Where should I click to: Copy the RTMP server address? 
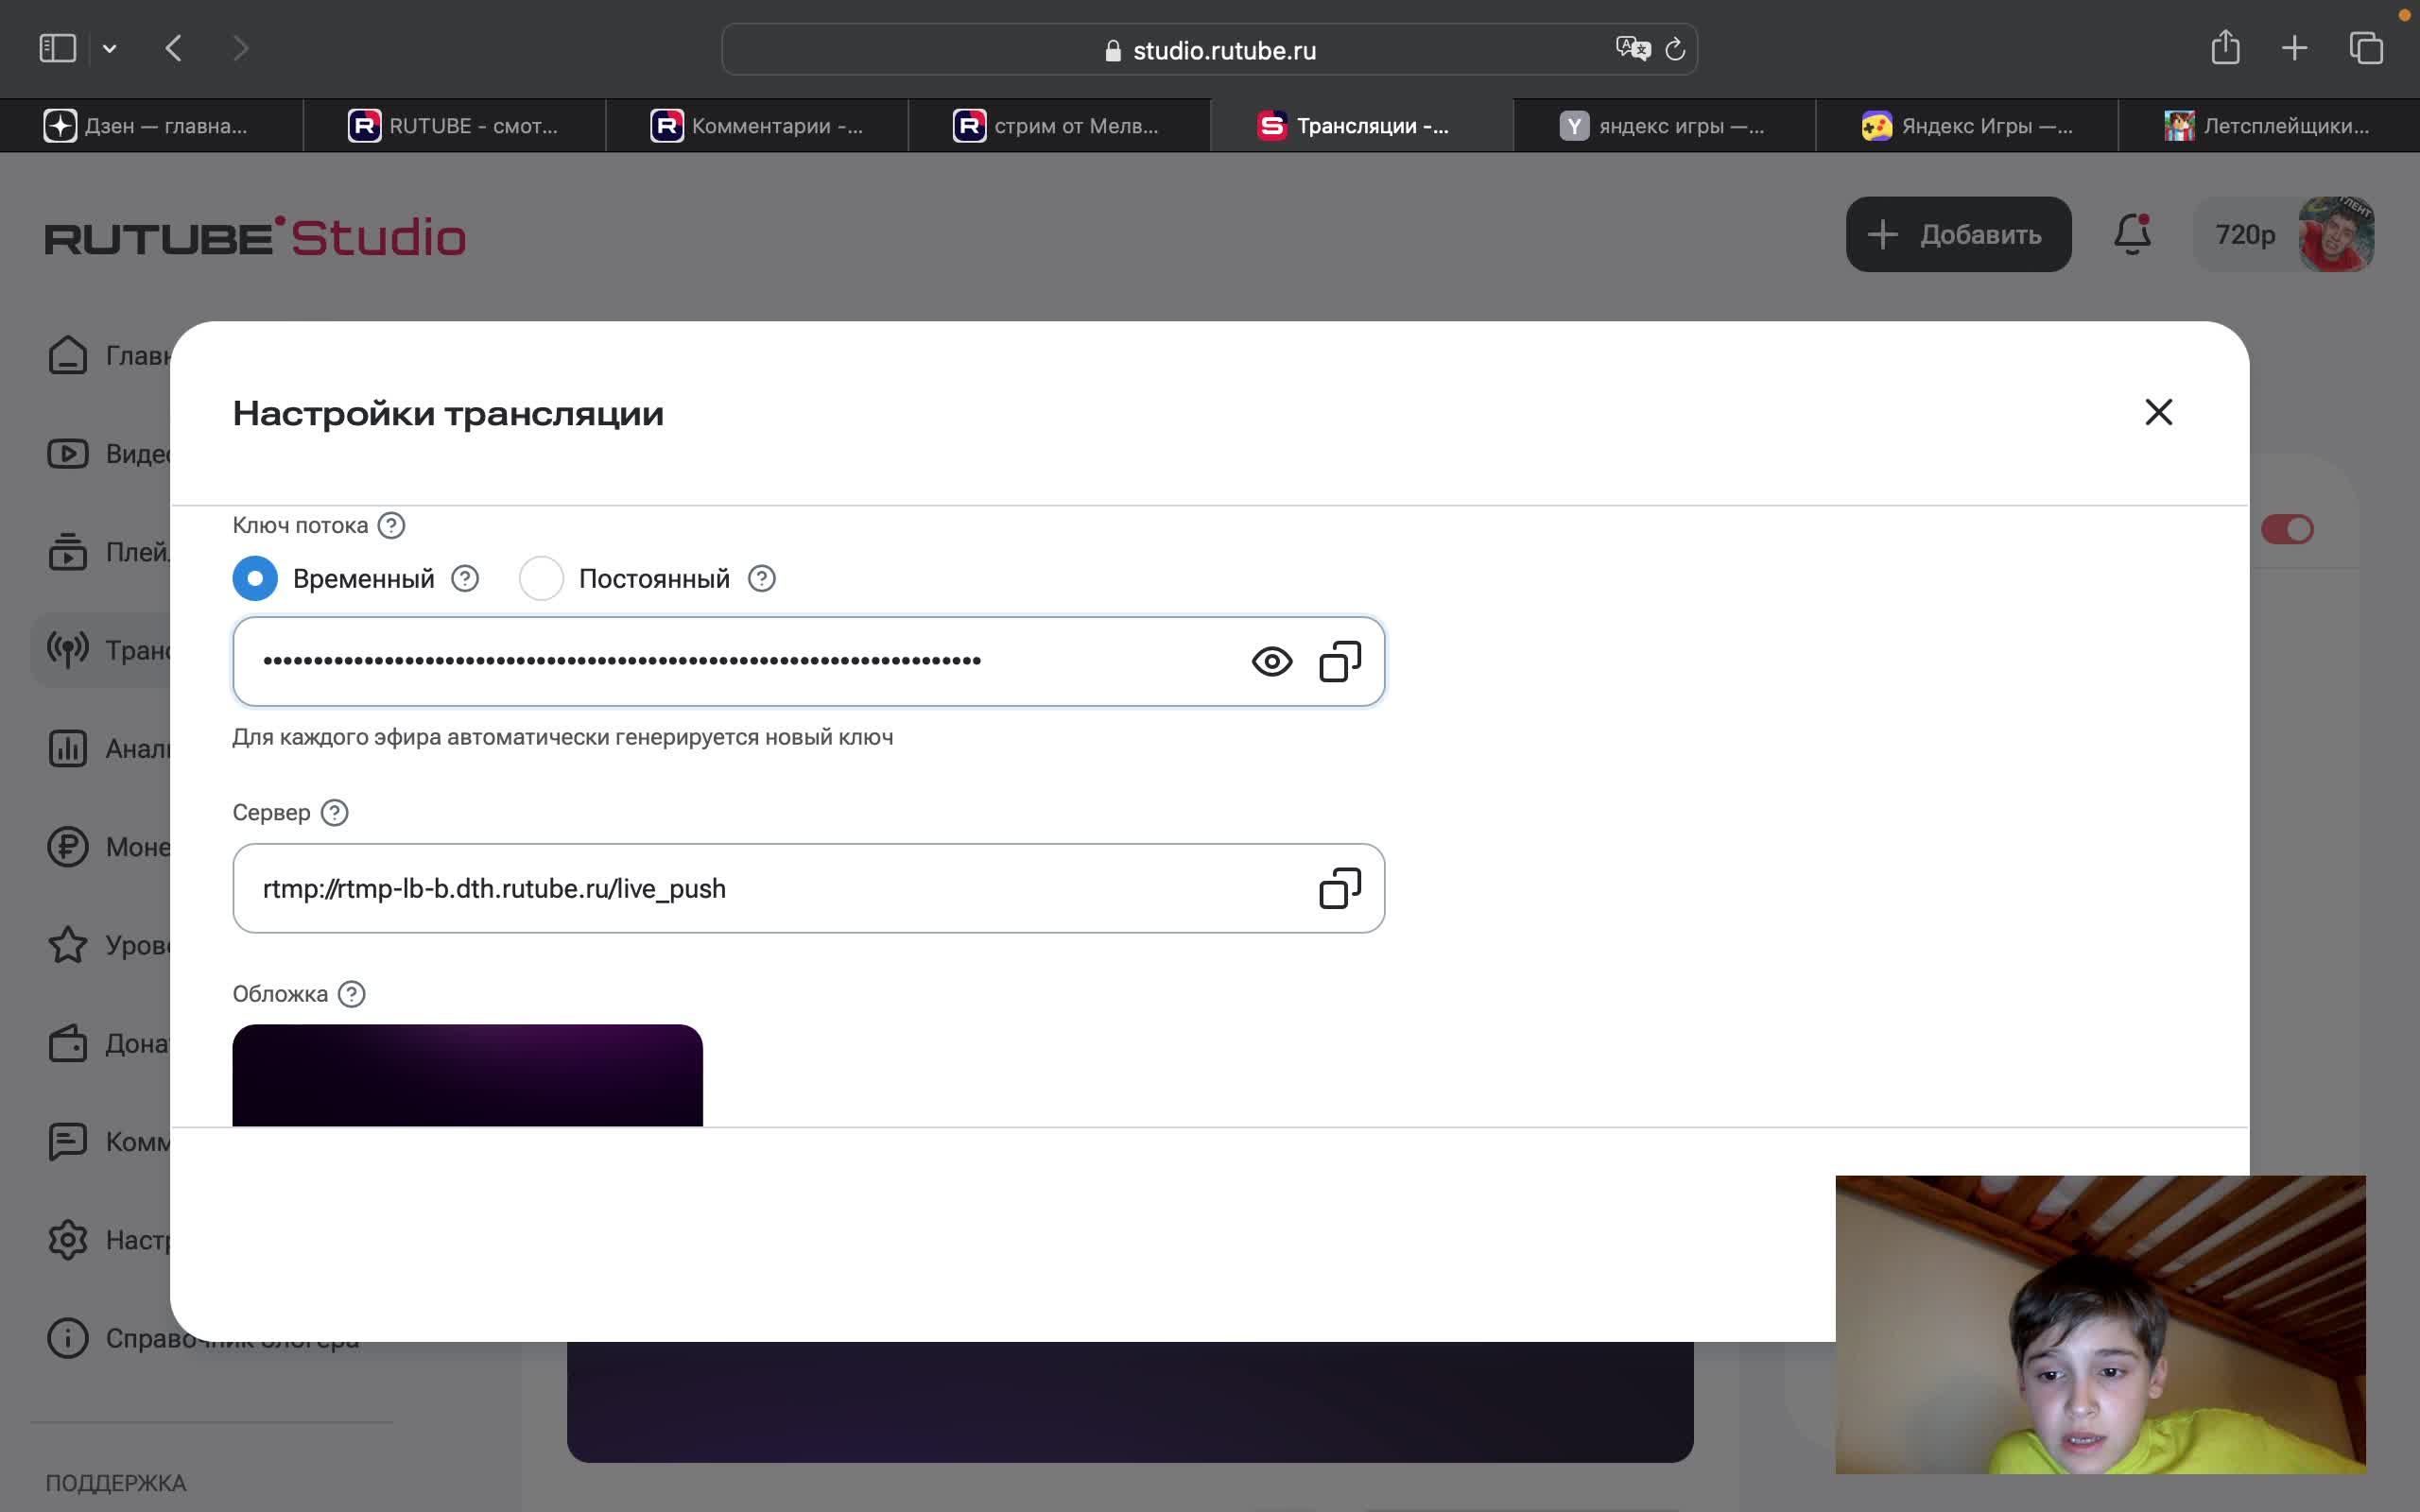pos(1339,888)
